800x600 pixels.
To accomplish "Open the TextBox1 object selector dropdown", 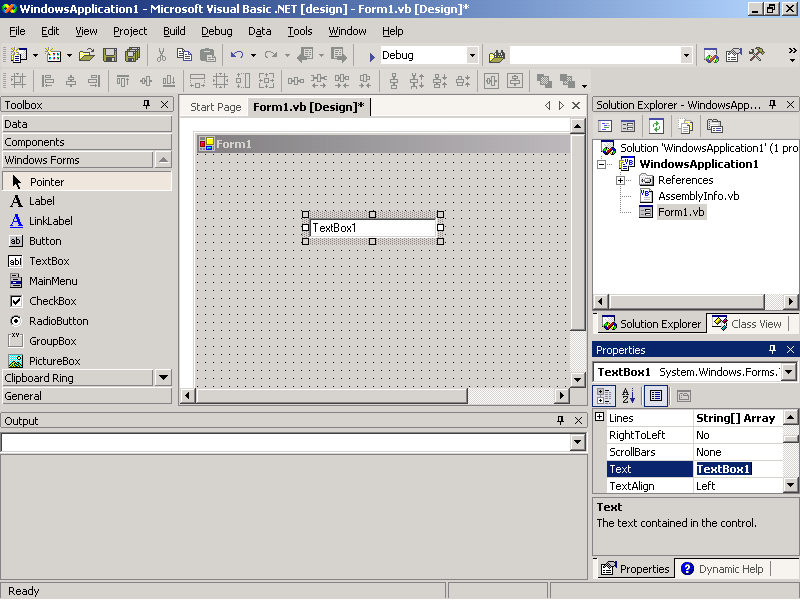I will 789,372.
